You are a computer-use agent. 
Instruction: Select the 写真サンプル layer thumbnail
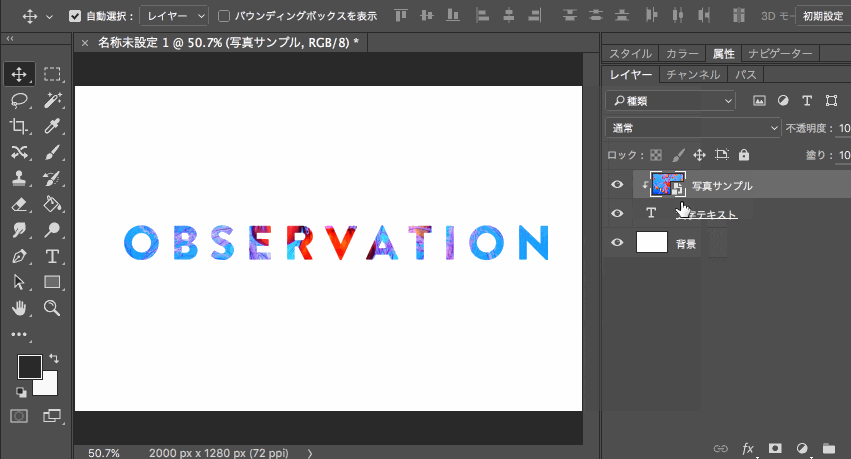tap(667, 184)
